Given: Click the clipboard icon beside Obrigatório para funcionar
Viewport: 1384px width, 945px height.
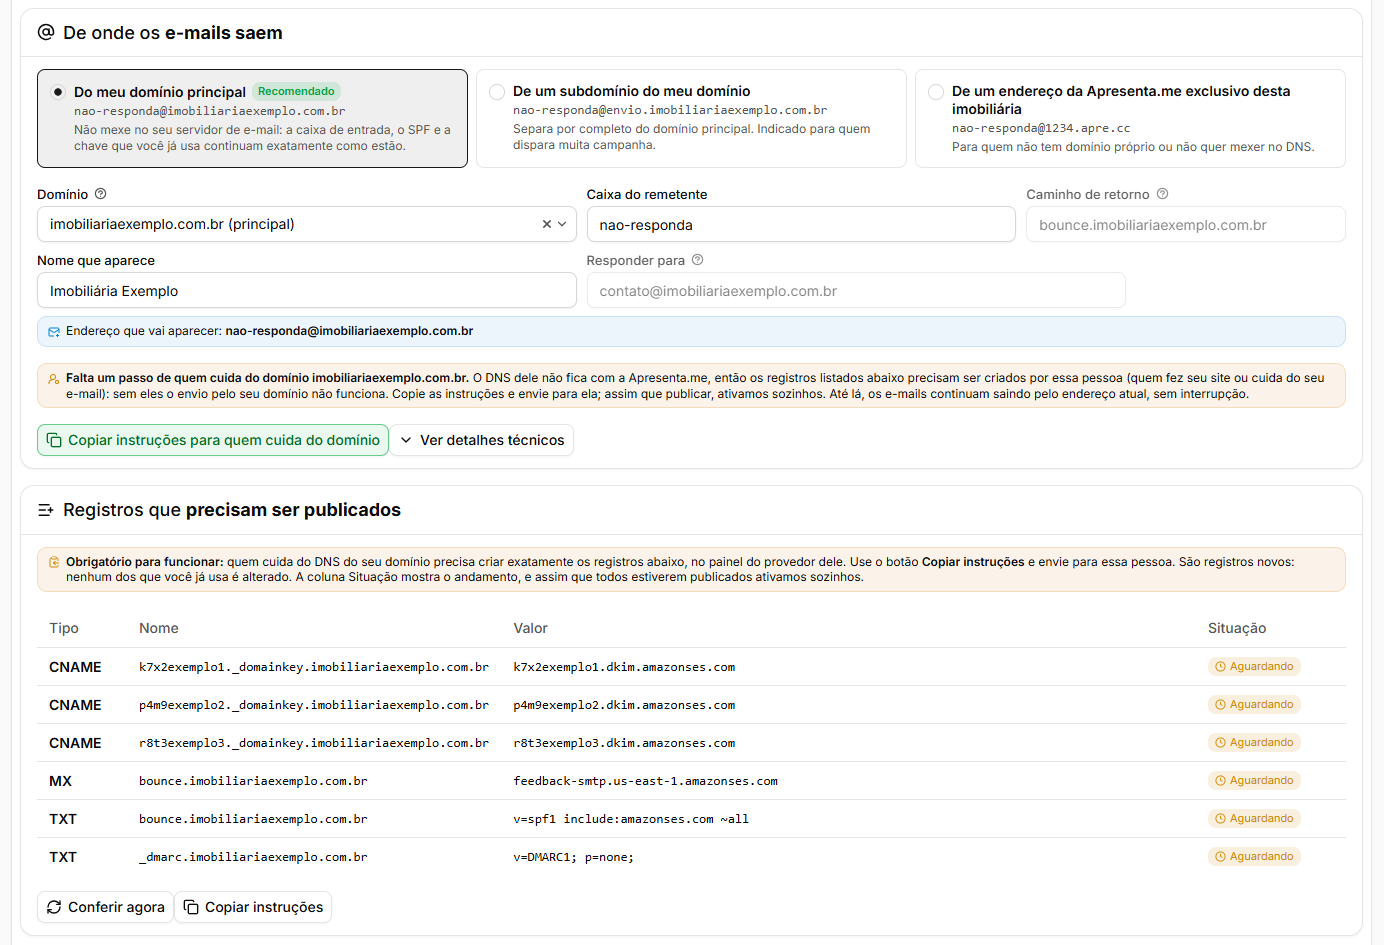Looking at the screenshot, I should point(54,562).
